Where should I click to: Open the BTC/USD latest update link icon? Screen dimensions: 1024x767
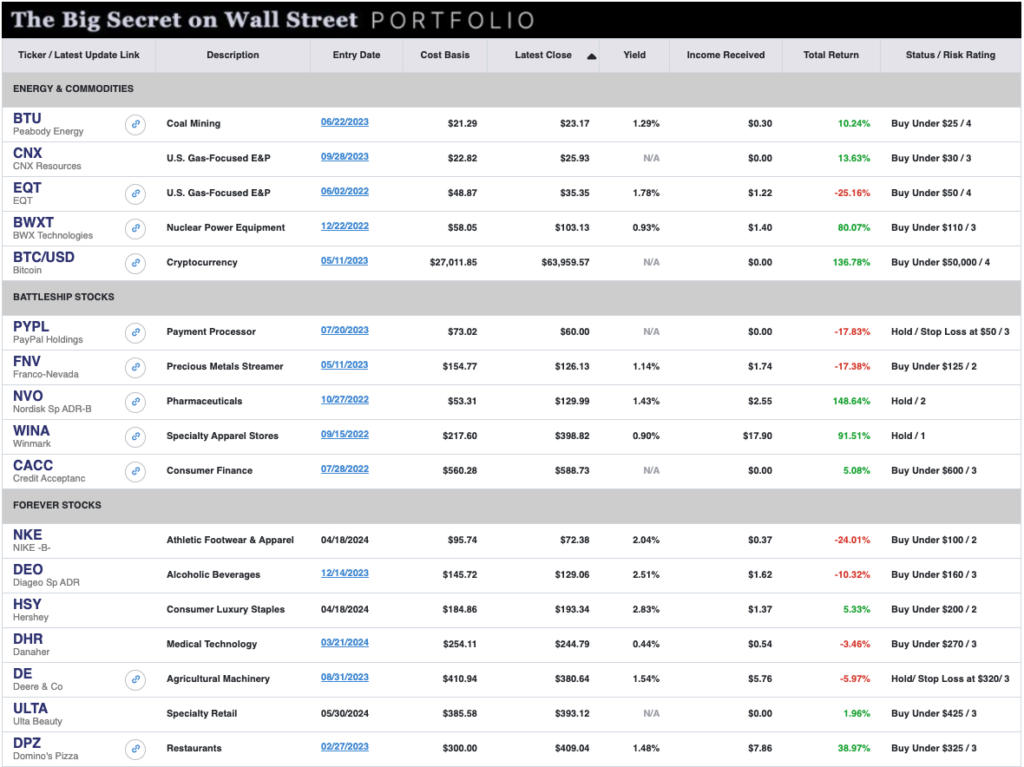tap(135, 263)
